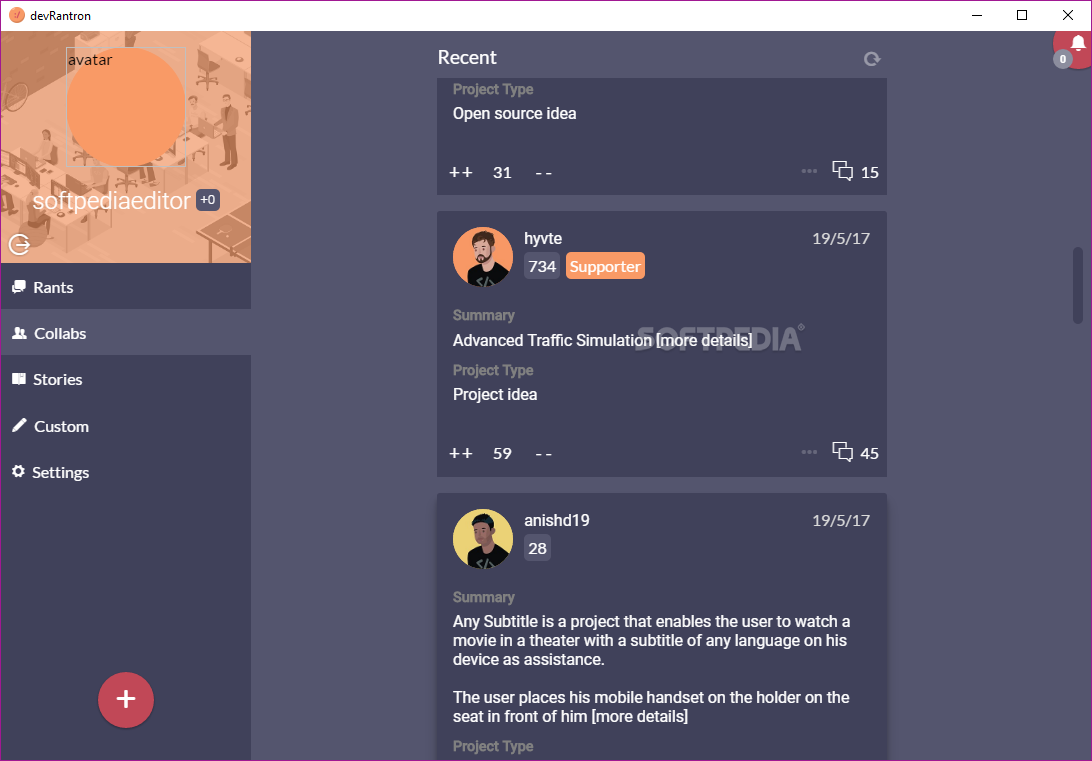
Task: Downvote the Open source idea post
Action: coord(543,173)
